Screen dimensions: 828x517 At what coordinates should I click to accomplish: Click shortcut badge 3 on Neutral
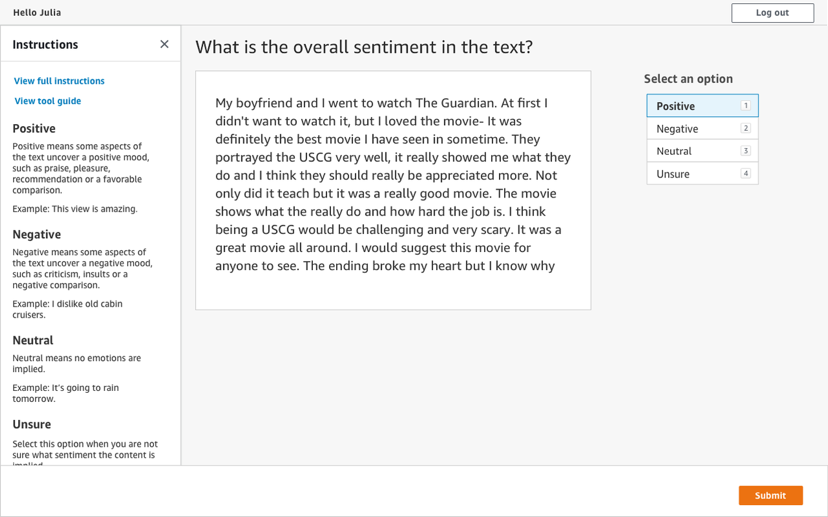(745, 151)
